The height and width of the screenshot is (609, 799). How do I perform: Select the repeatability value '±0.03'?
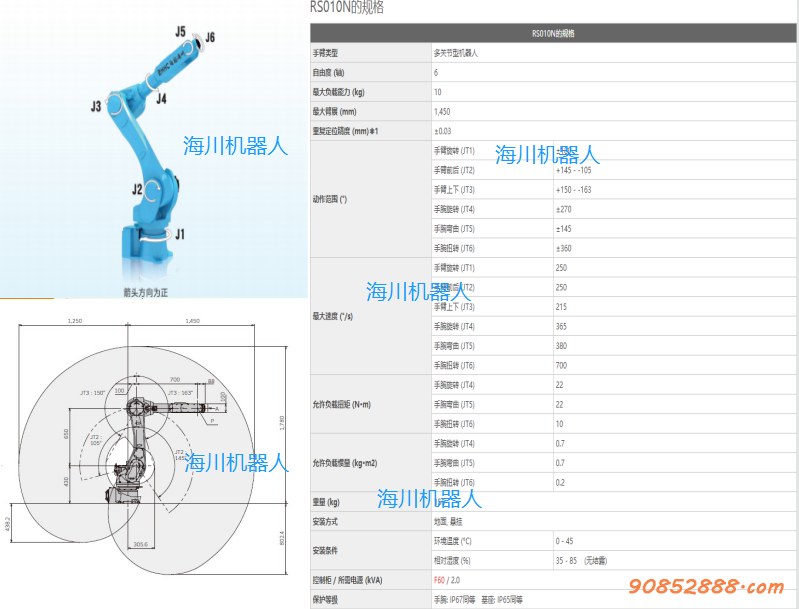tap(442, 131)
